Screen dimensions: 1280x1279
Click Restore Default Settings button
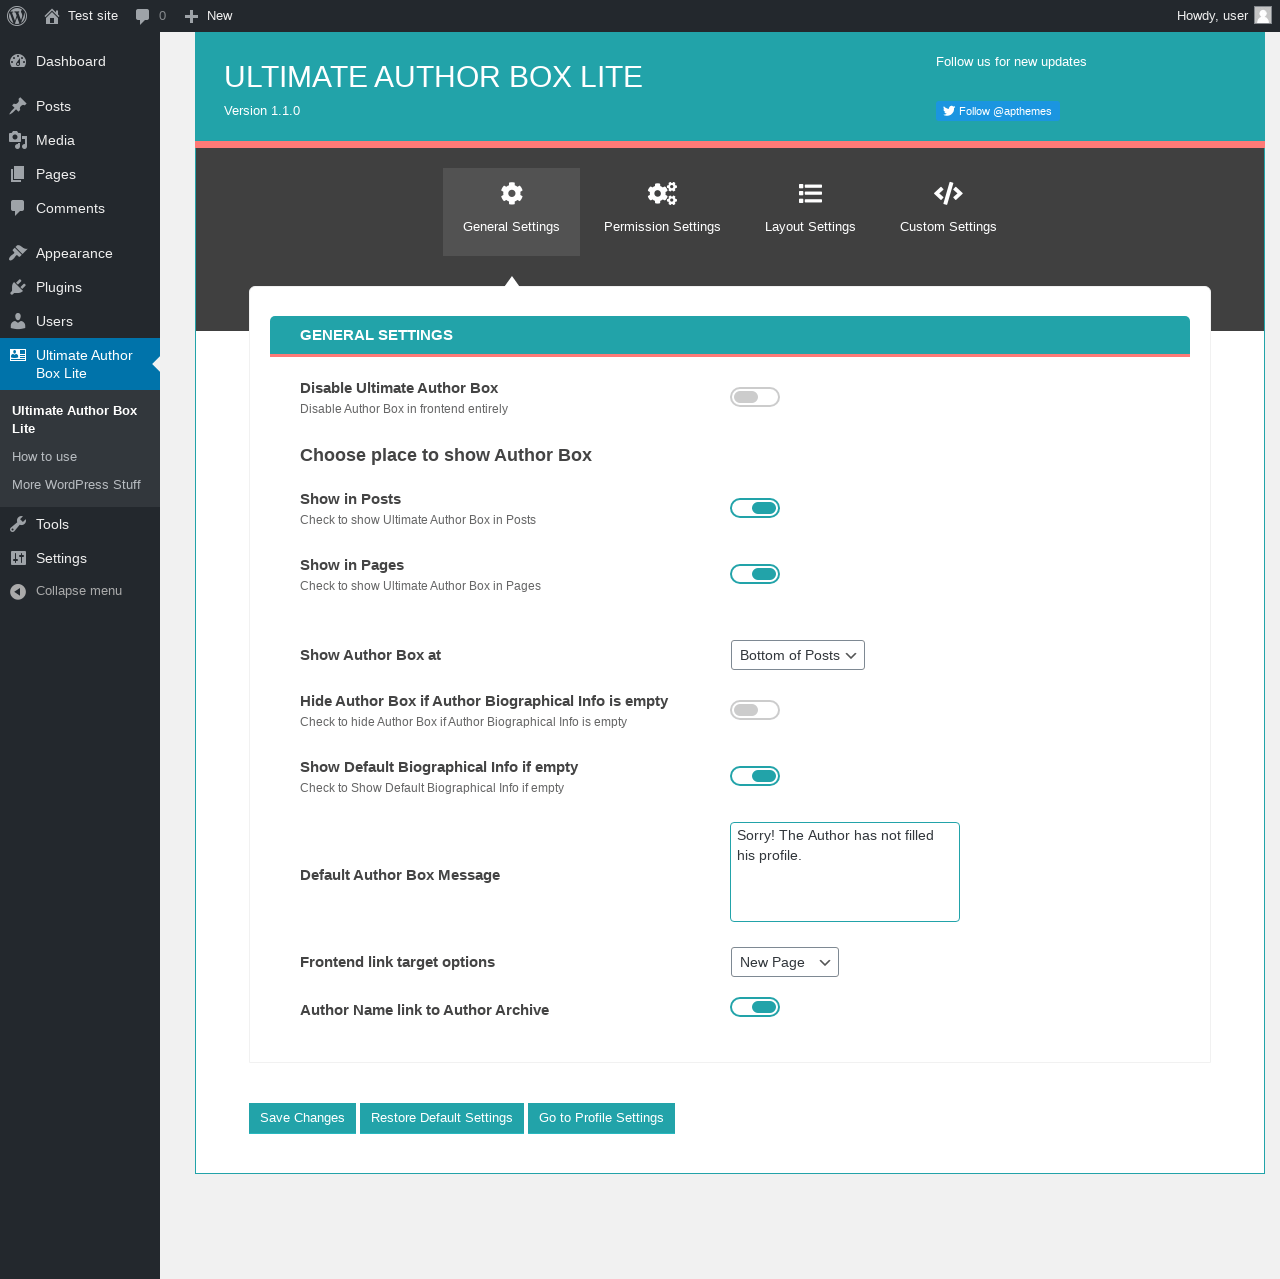(x=442, y=1118)
